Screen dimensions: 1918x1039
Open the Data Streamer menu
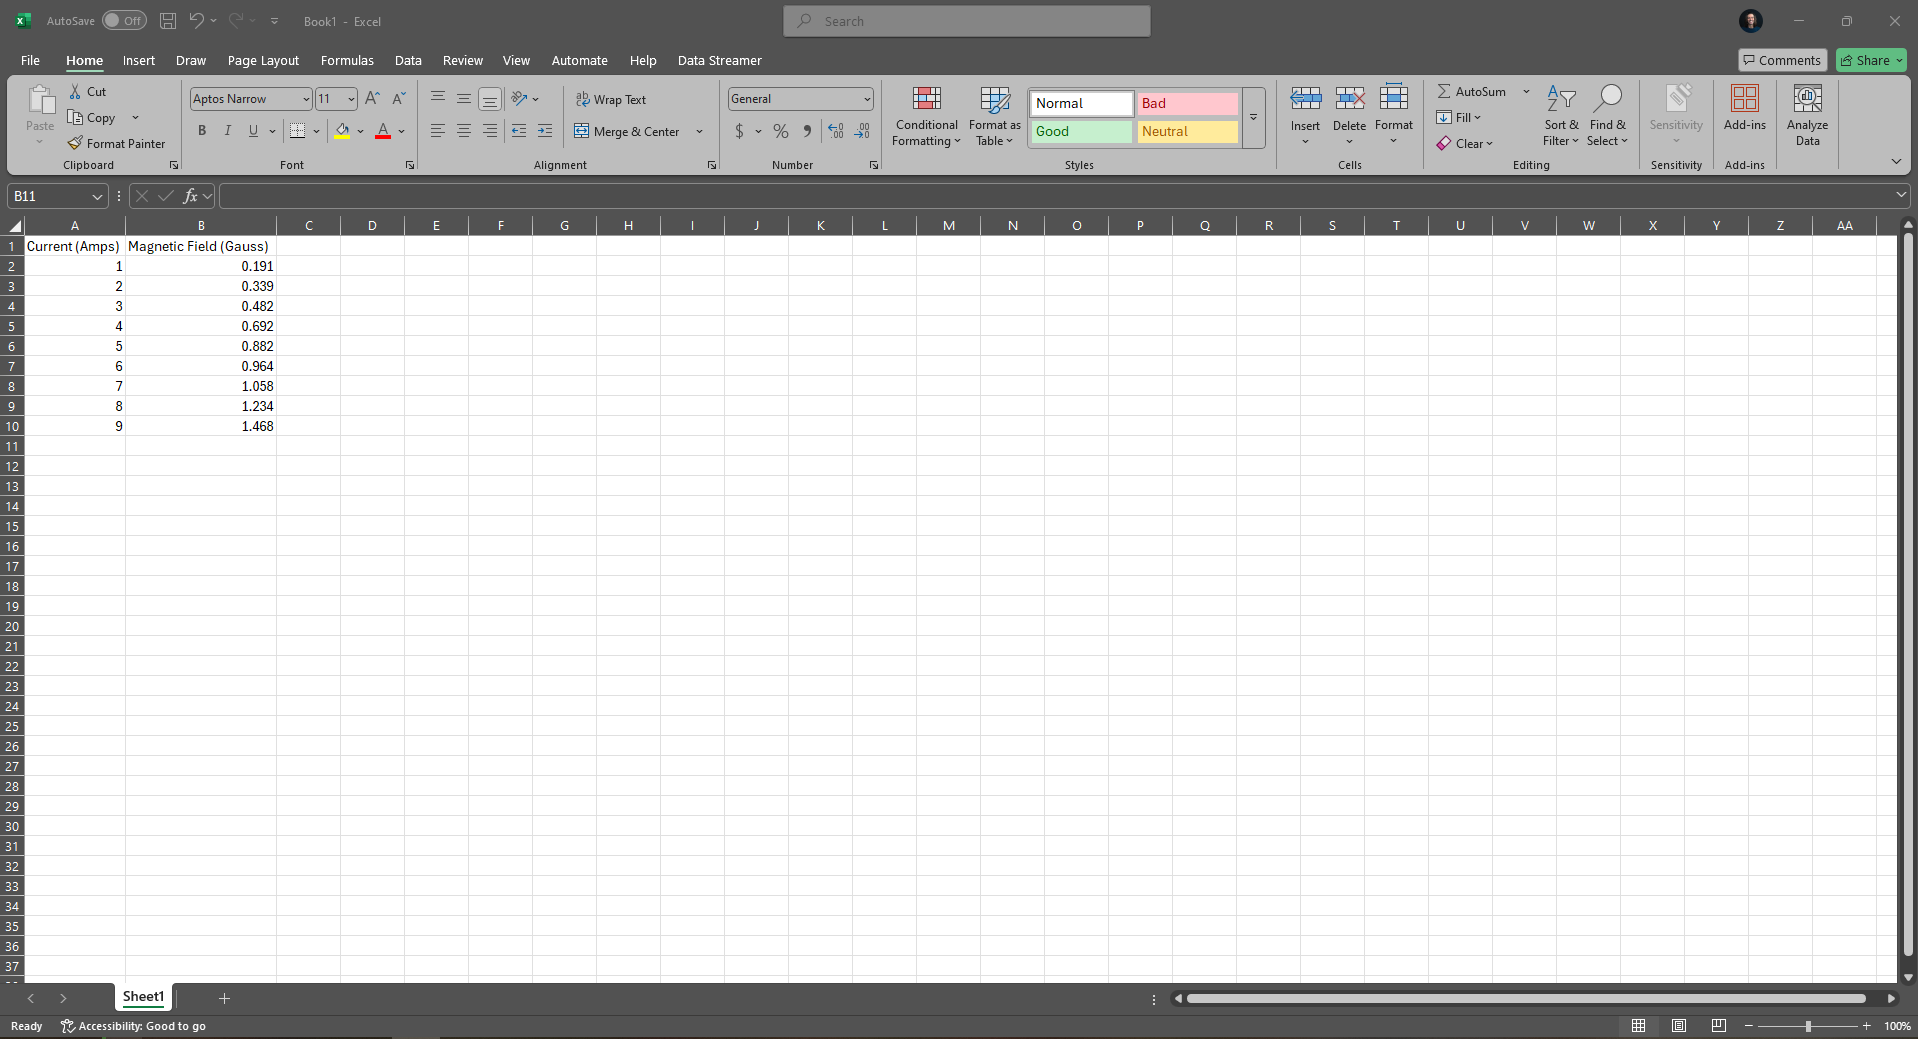tap(719, 60)
